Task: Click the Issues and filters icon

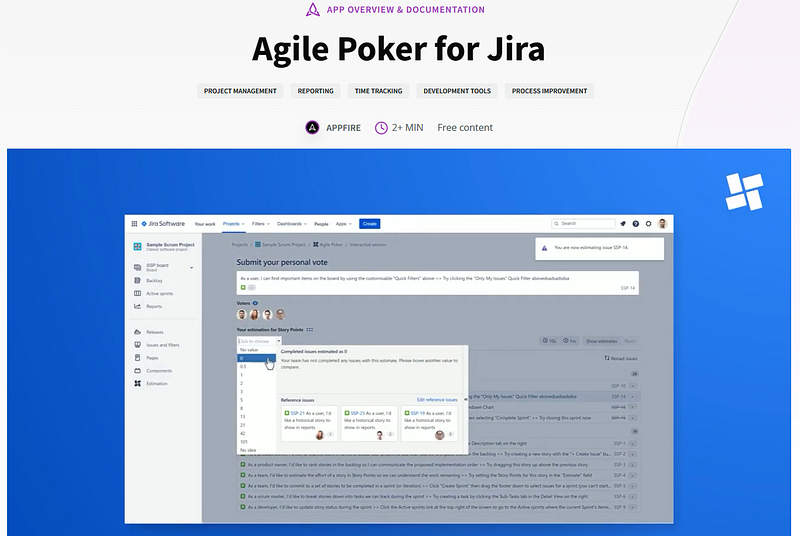Action: click(x=137, y=345)
